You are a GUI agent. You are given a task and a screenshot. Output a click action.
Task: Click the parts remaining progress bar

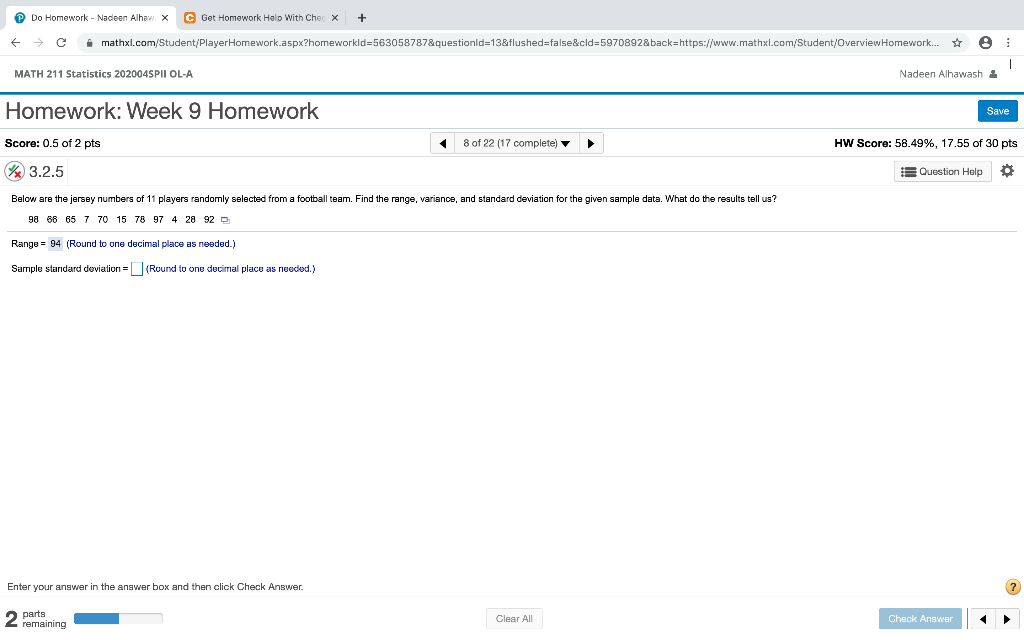pos(117,618)
